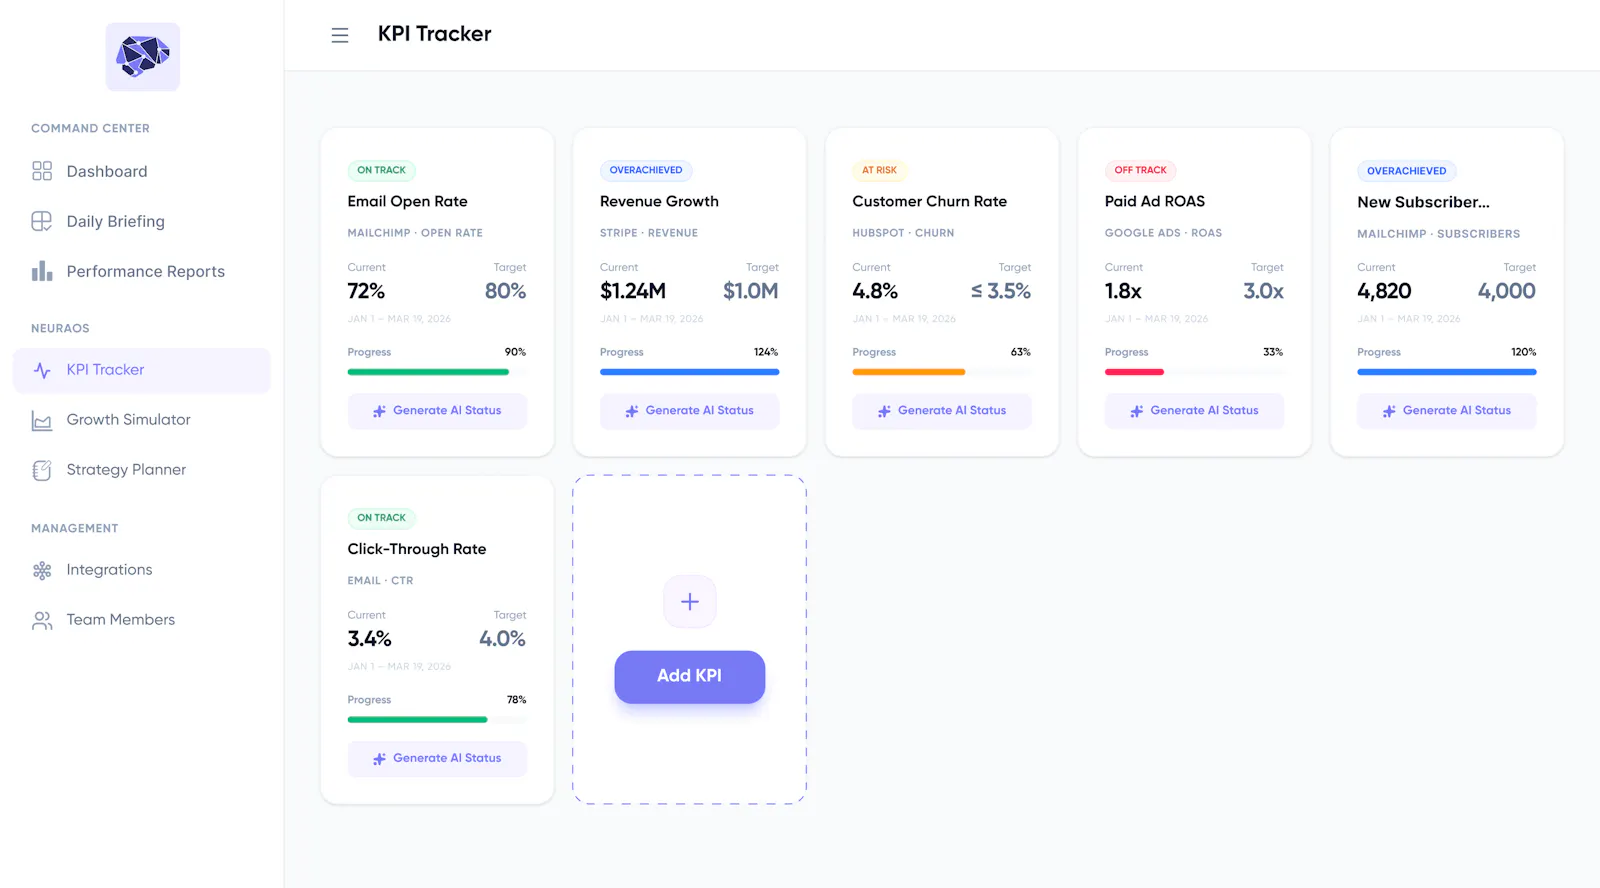This screenshot has width=1600, height=888.
Task: Generate AI Status for Customer Churn Rate
Action: (942, 411)
